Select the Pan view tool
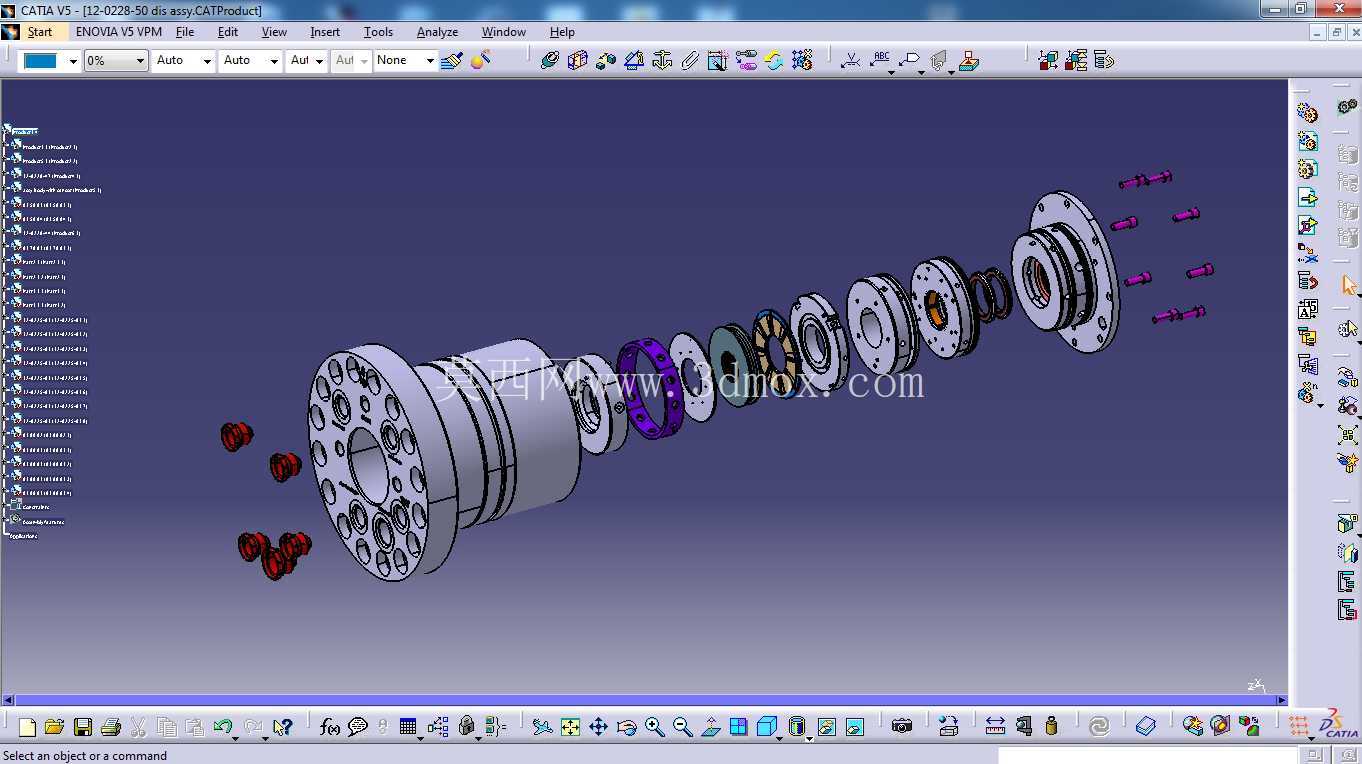The width and height of the screenshot is (1362, 764). (x=598, y=727)
